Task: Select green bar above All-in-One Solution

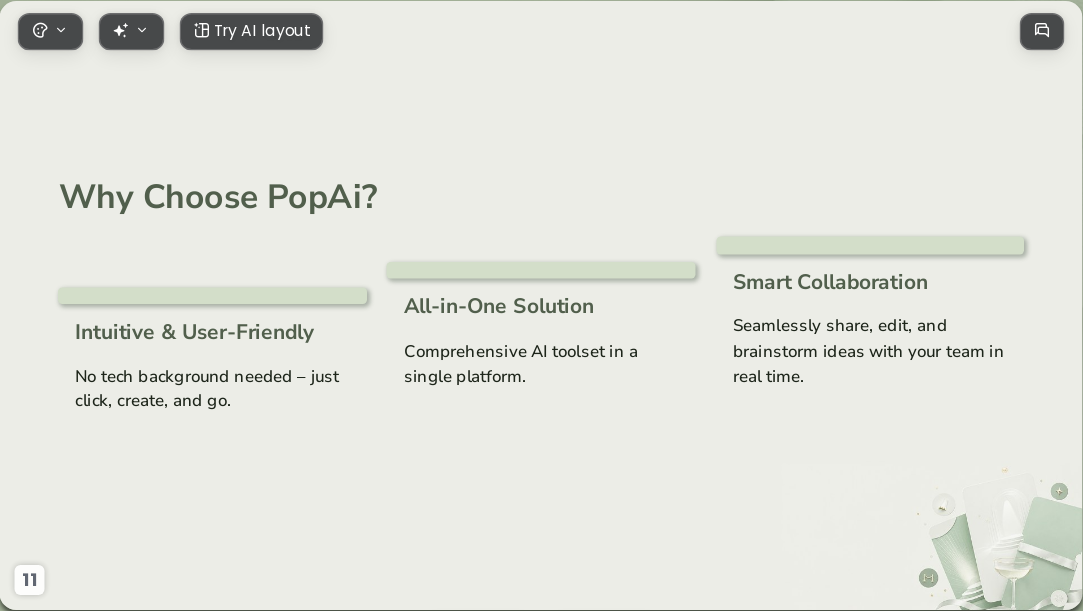Action: coord(541,270)
